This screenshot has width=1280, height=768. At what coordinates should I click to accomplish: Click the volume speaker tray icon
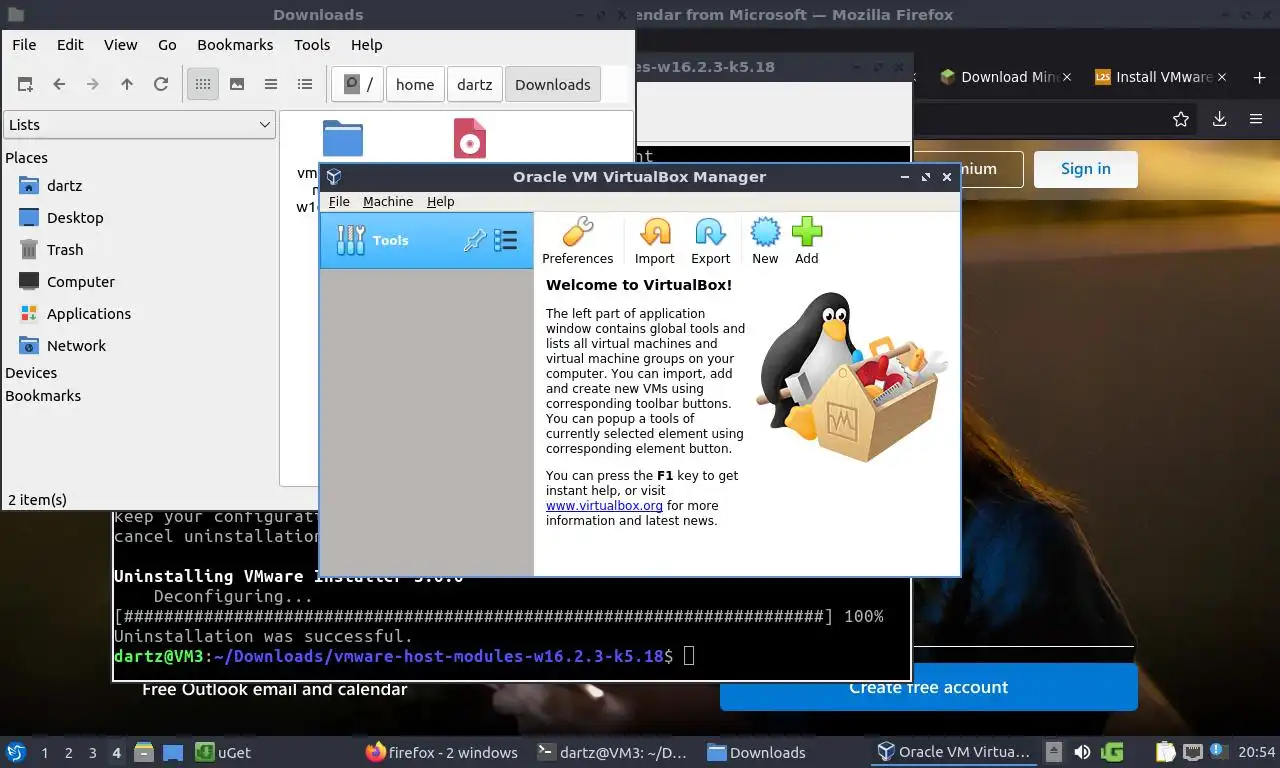1082,752
